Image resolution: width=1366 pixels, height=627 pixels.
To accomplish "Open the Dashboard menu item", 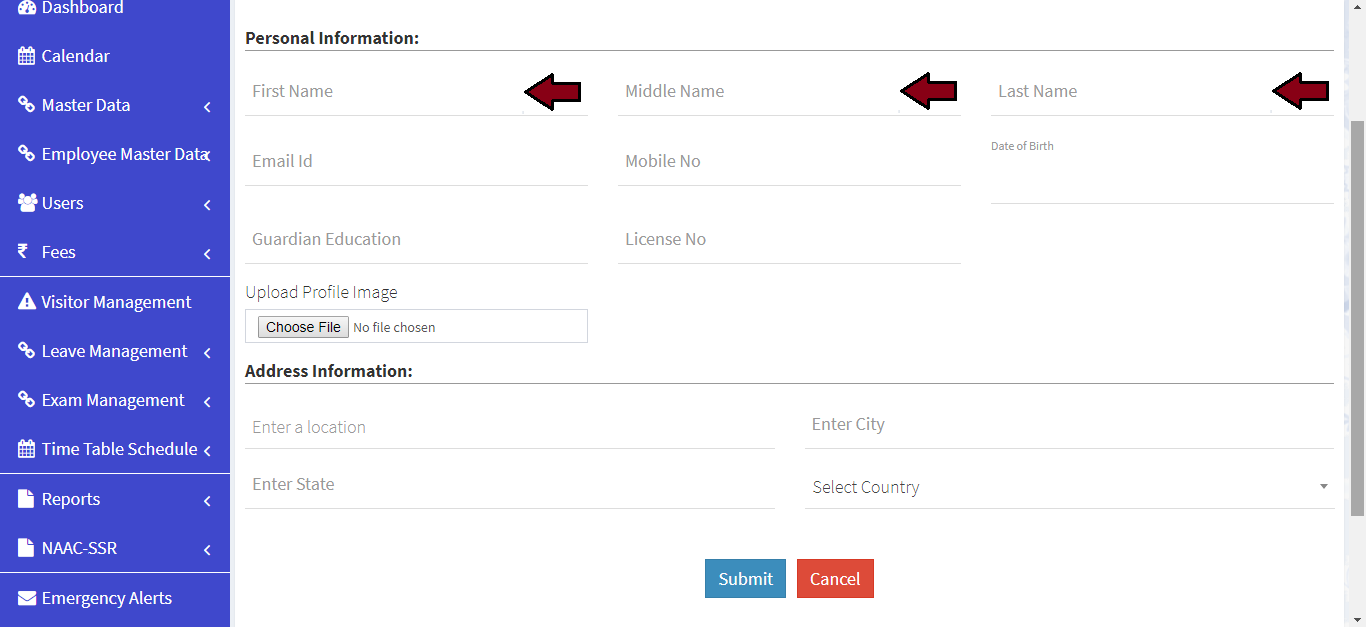I will (82, 8).
